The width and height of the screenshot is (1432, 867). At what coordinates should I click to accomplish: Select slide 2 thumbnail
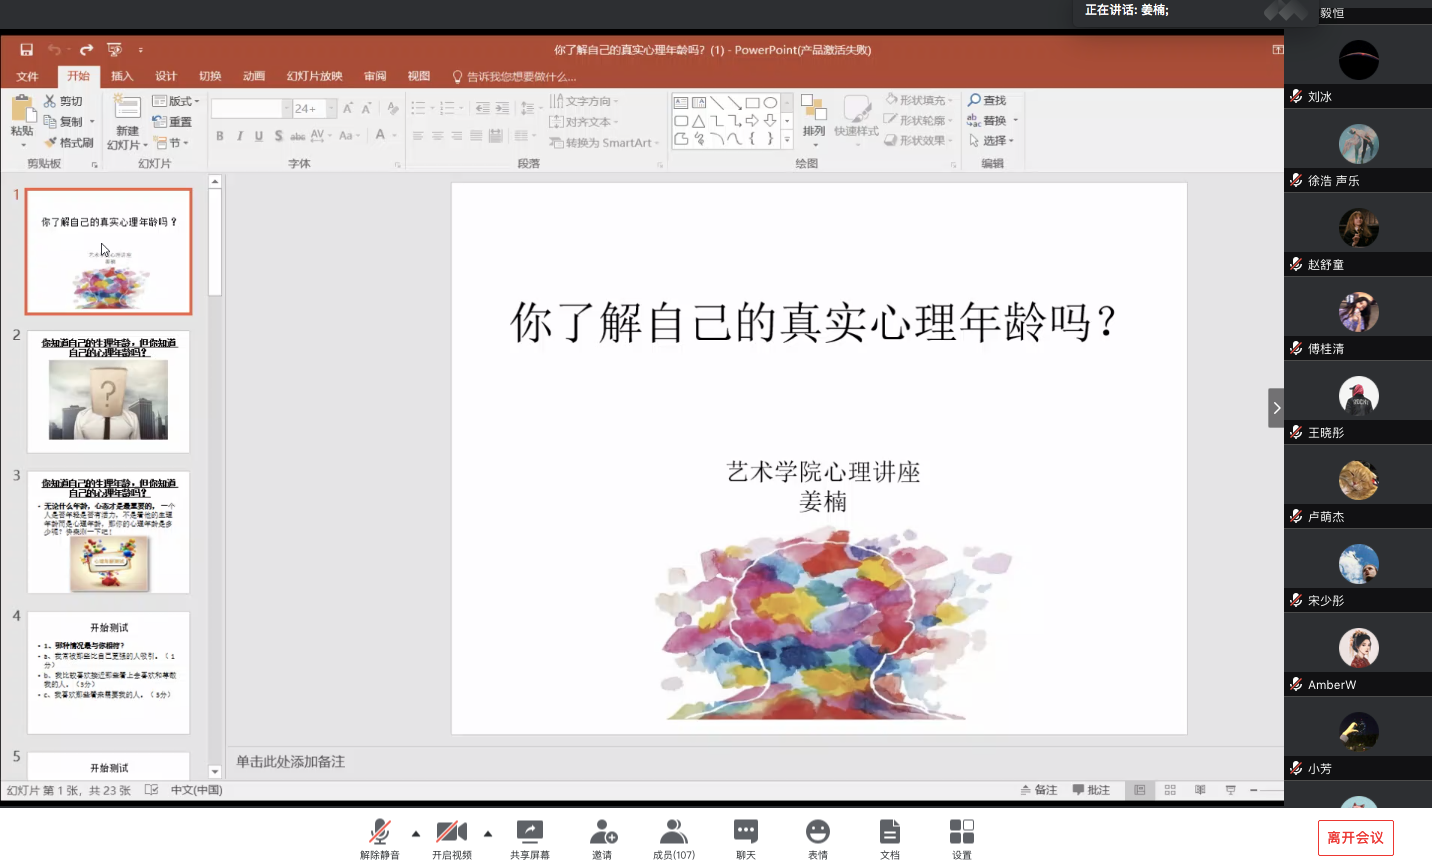108,392
